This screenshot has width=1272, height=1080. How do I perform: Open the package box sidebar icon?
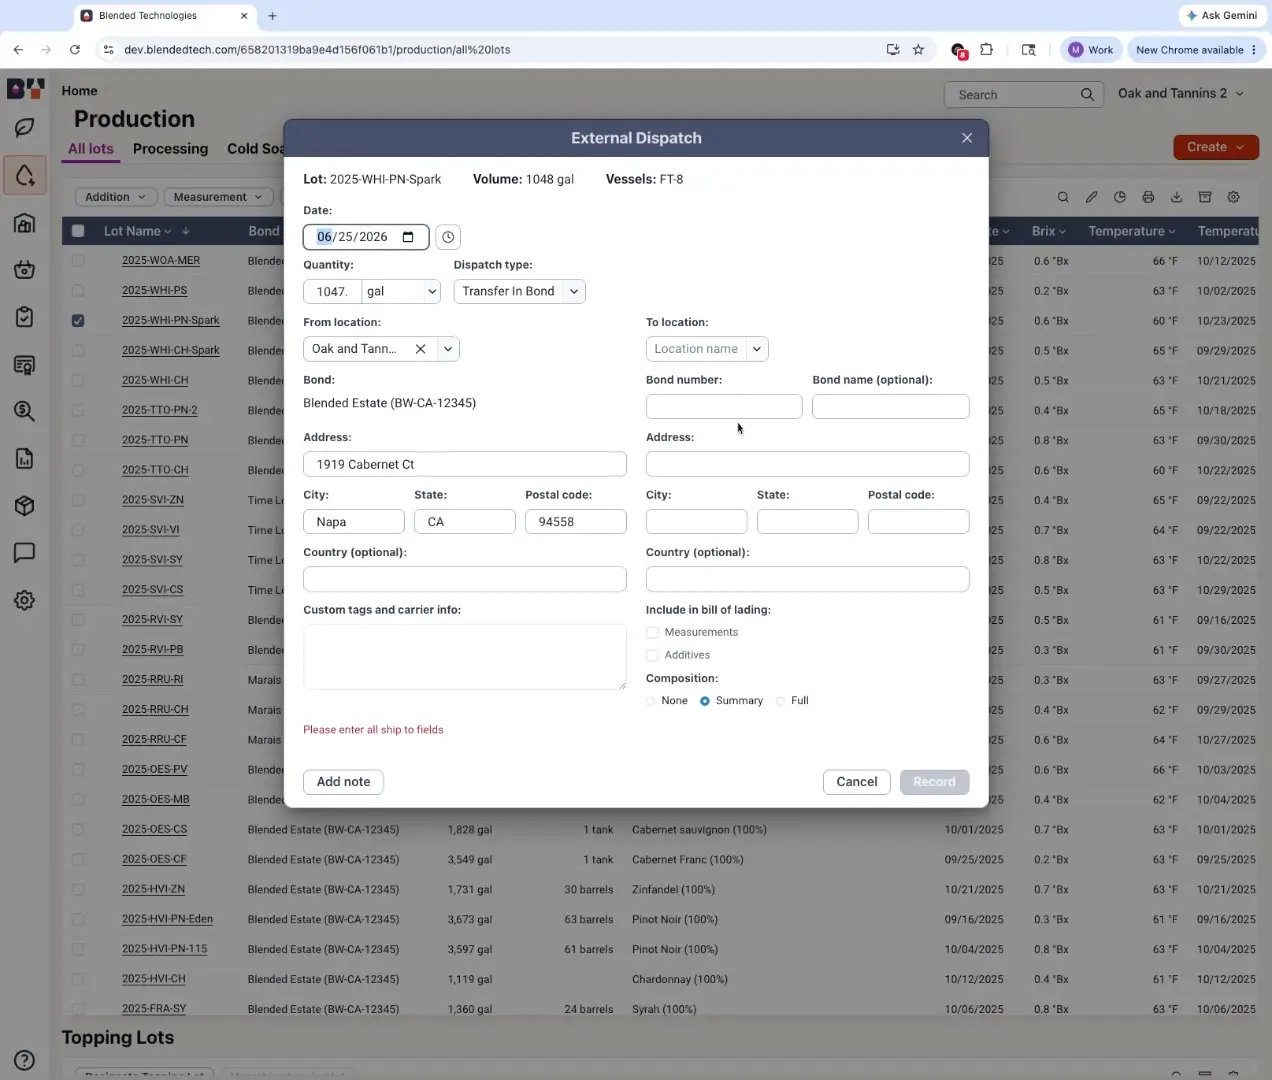click(x=25, y=506)
